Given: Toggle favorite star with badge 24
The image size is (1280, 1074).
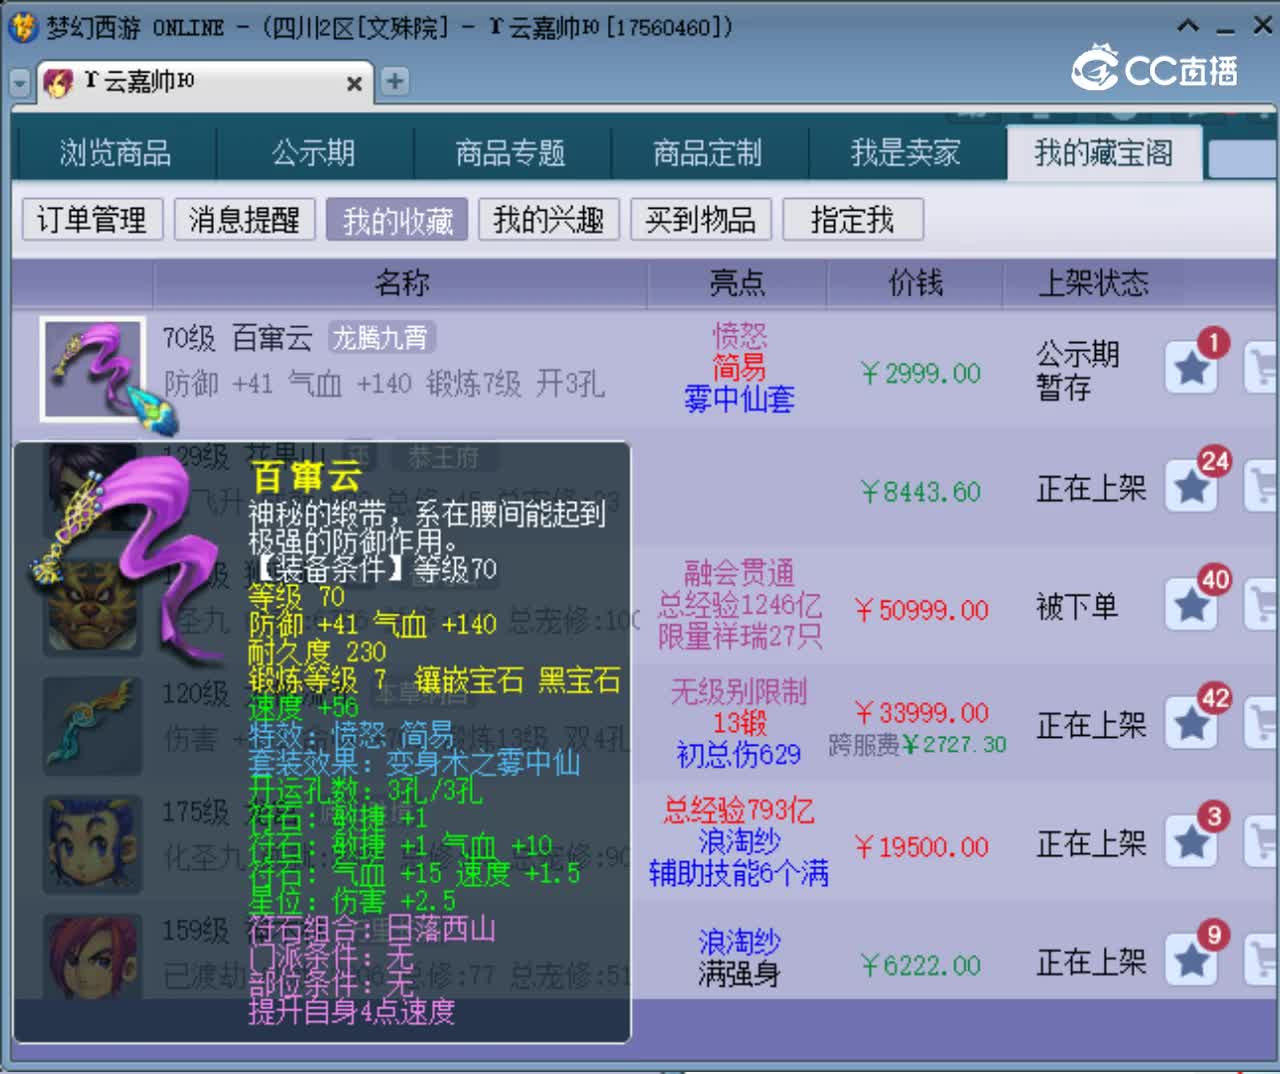Looking at the screenshot, I should pos(1192,487).
